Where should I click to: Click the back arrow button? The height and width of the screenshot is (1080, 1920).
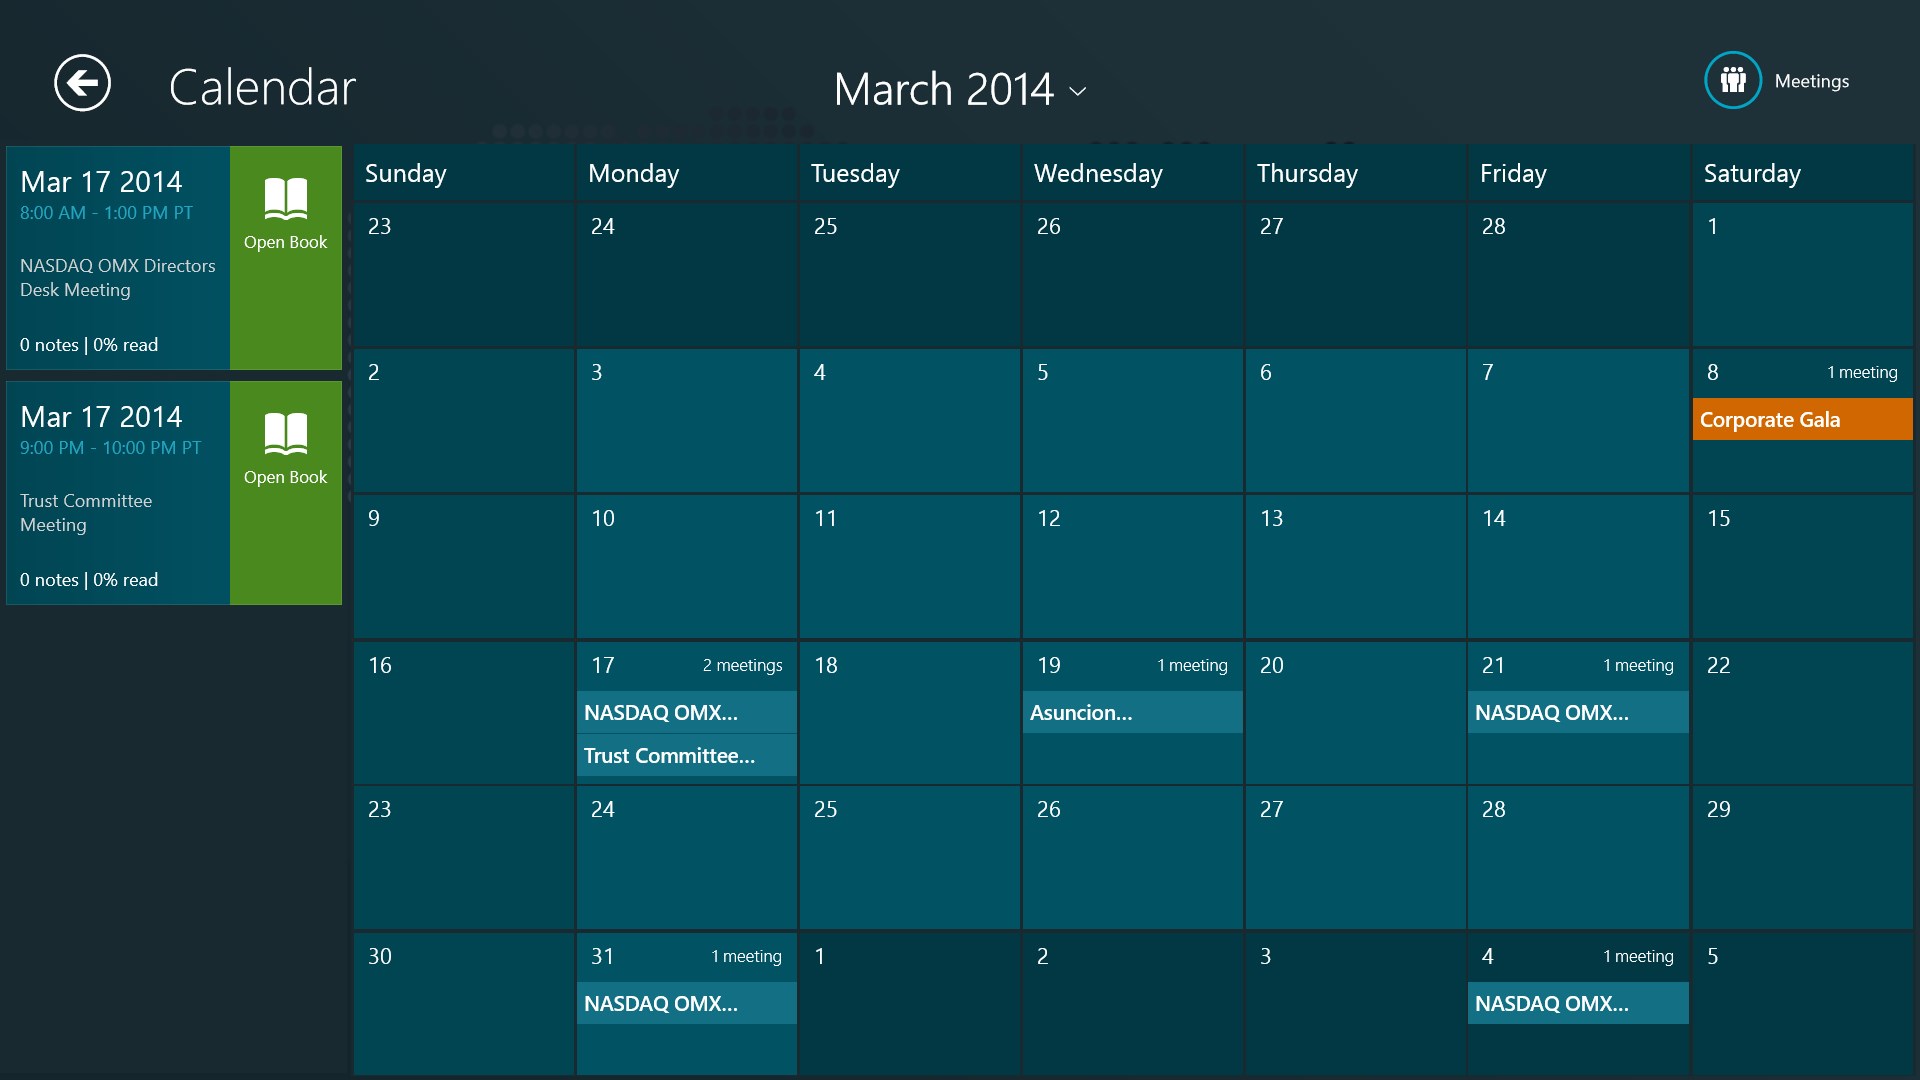click(x=82, y=83)
